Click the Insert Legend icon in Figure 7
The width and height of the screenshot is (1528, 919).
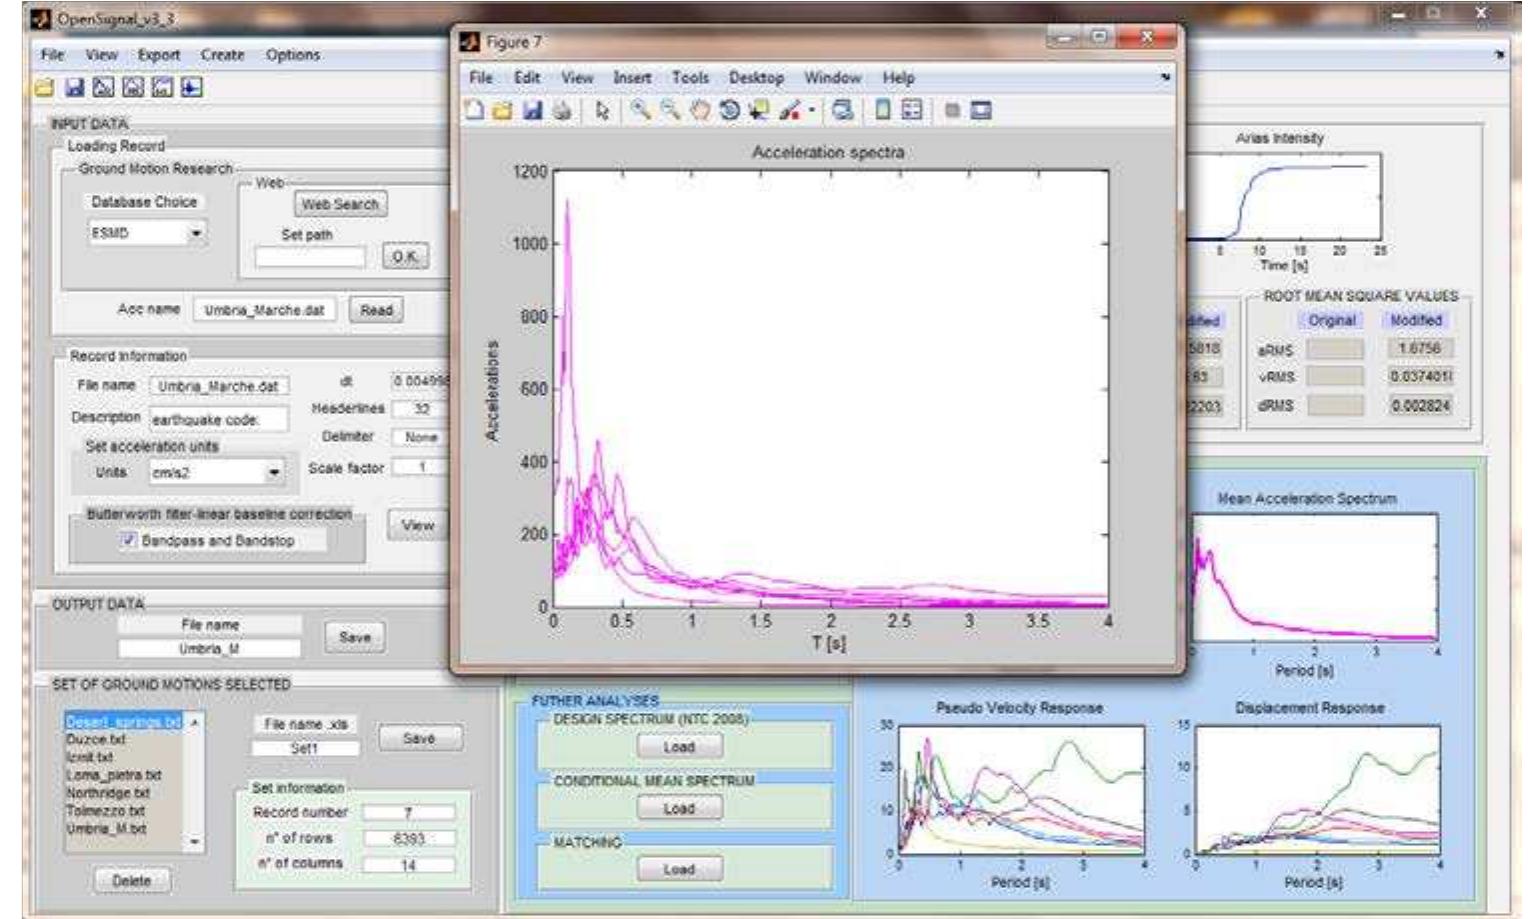click(912, 111)
